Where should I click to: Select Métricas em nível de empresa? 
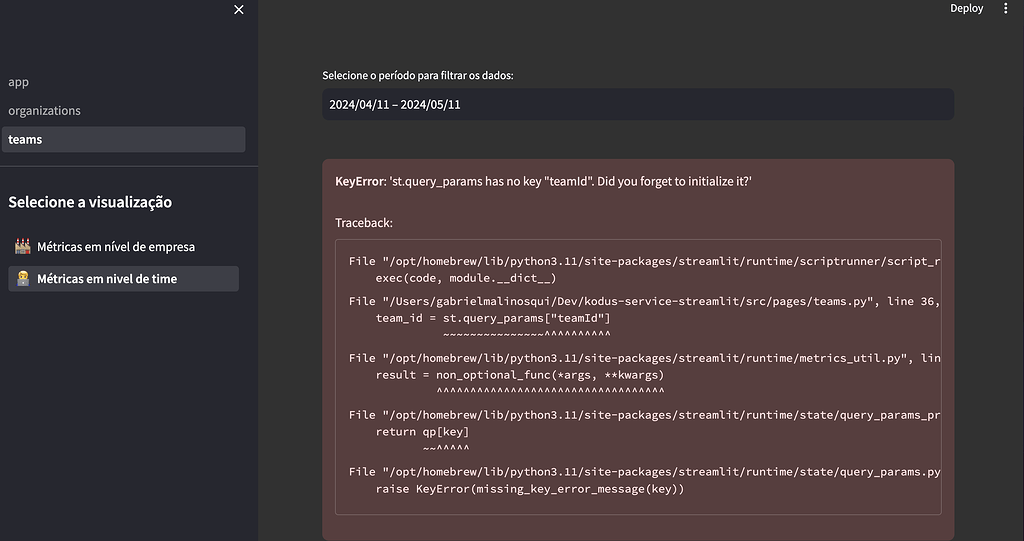tap(115, 246)
